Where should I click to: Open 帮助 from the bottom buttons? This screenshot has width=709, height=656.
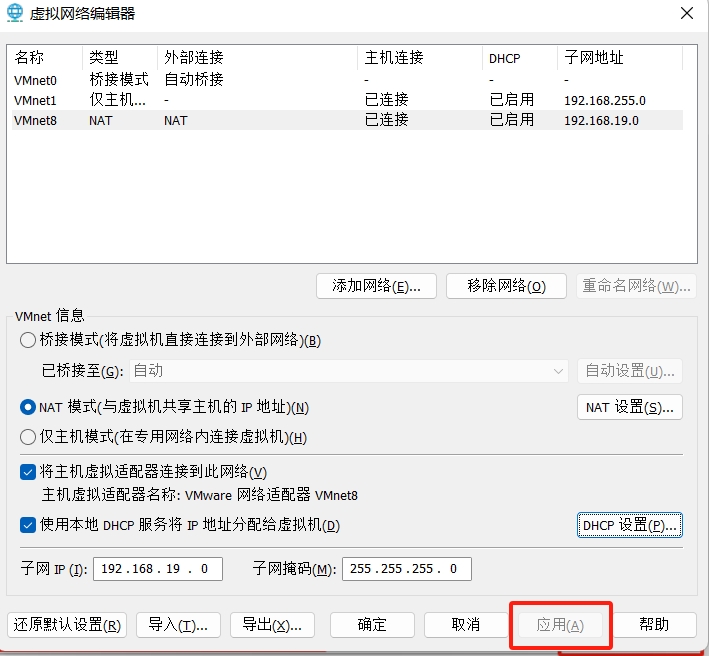[x=654, y=625]
